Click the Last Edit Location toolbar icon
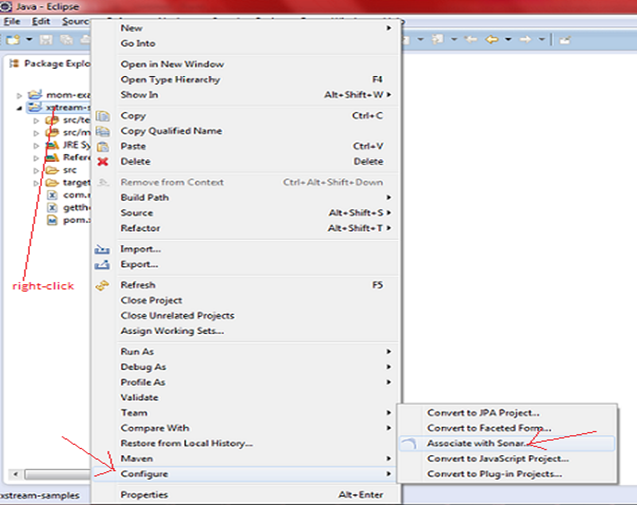Viewport: 637px width, 505px height. (x=565, y=40)
